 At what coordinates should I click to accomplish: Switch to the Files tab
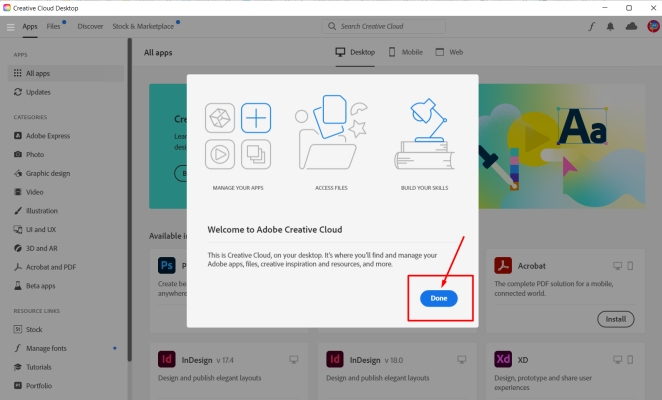point(53,26)
